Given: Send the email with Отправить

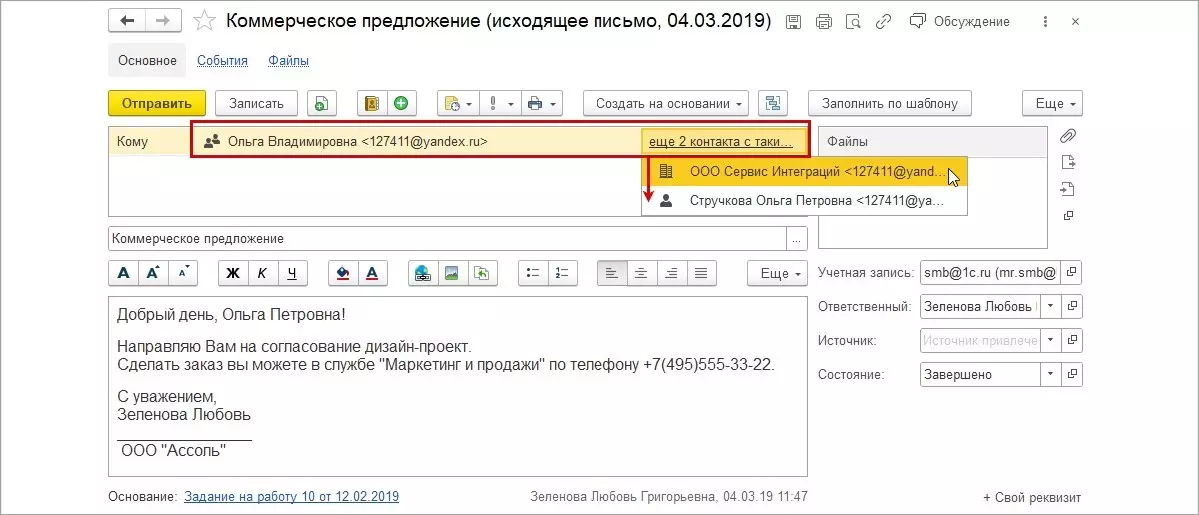Looking at the screenshot, I should pyautogui.click(x=157, y=103).
